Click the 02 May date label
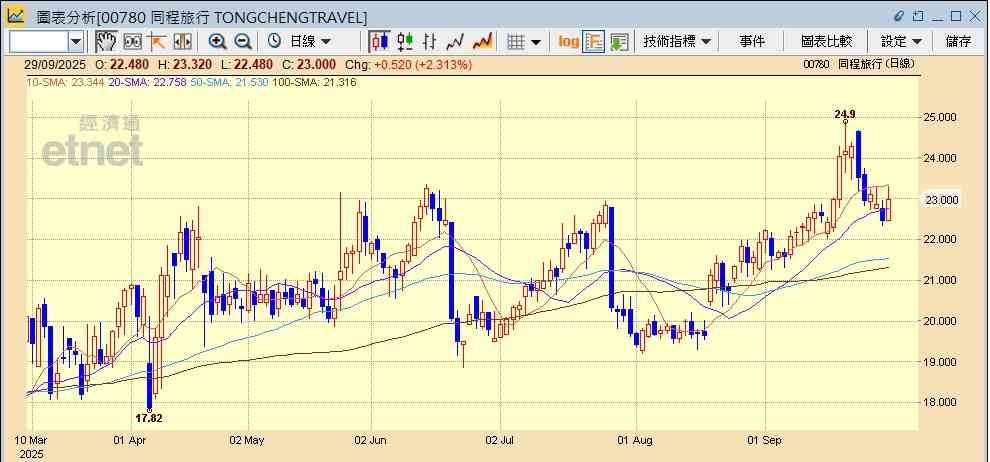This screenshot has width=990, height=462. [x=246, y=440]
